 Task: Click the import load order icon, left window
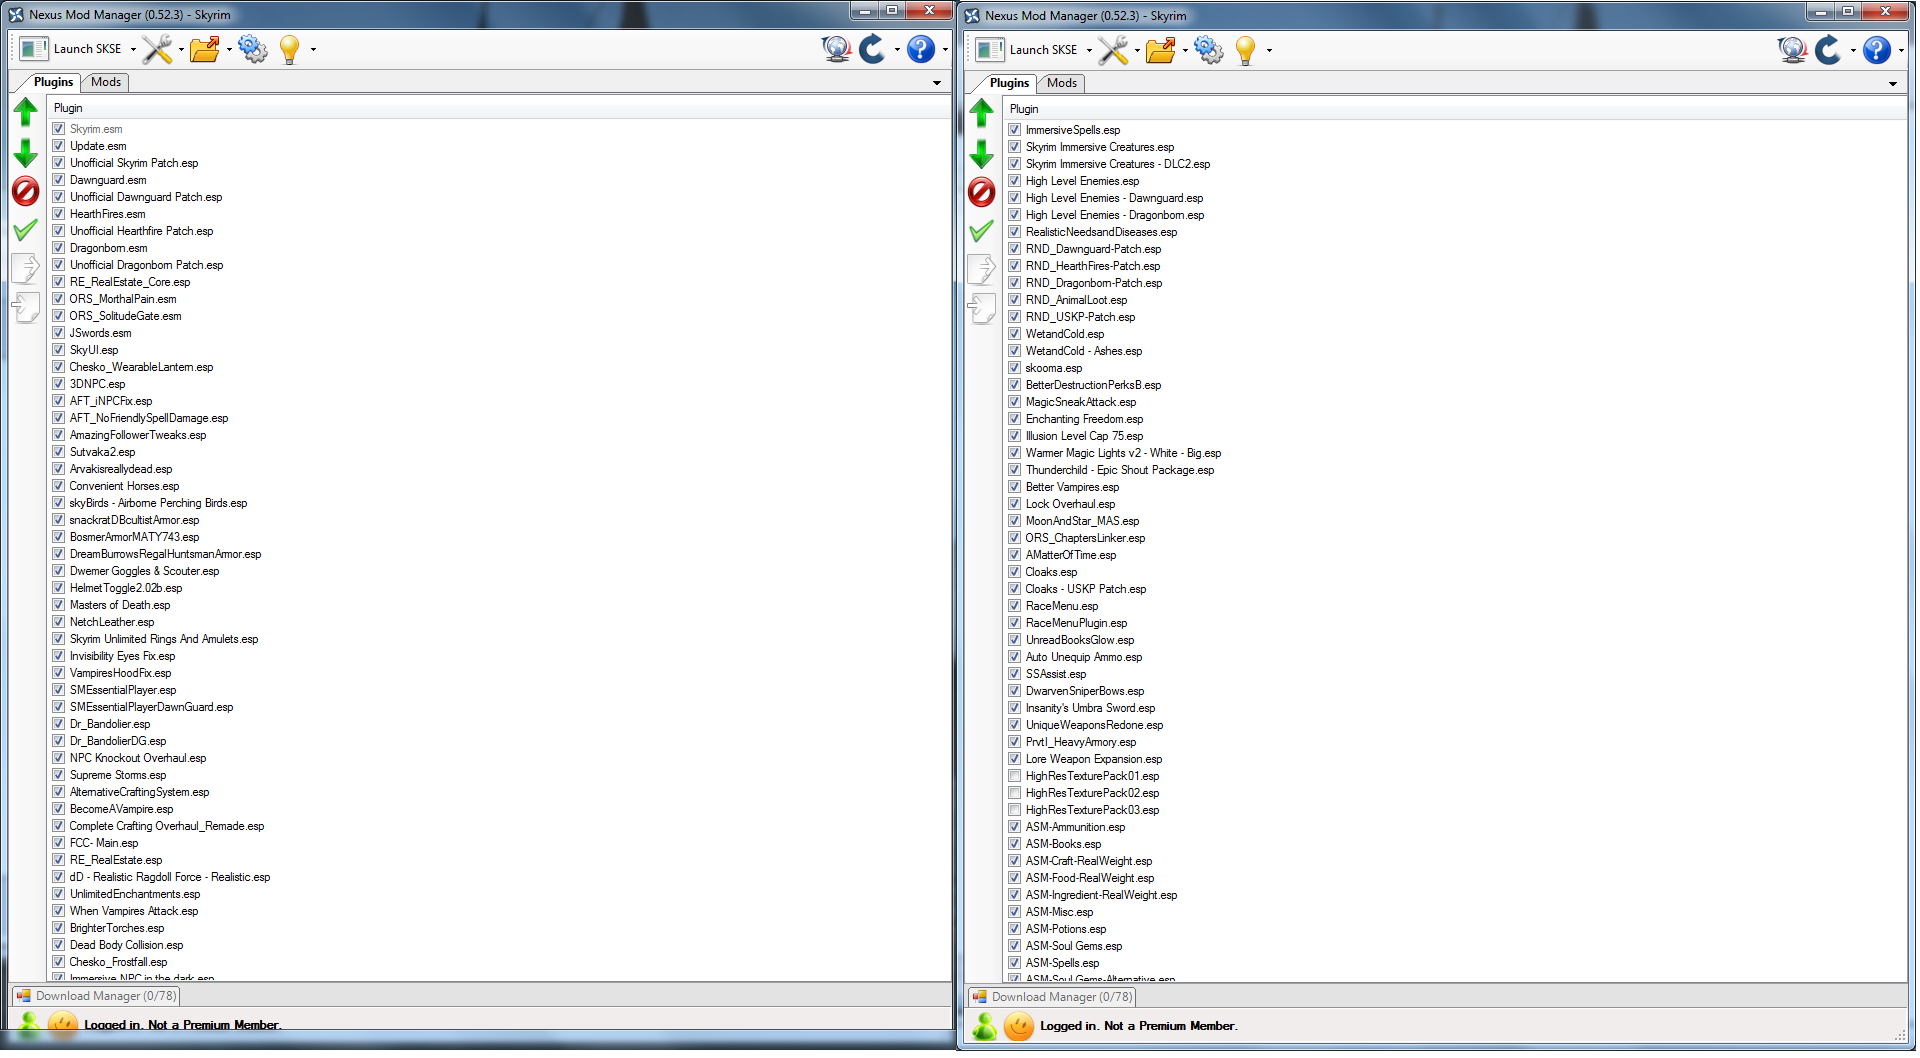26,307
